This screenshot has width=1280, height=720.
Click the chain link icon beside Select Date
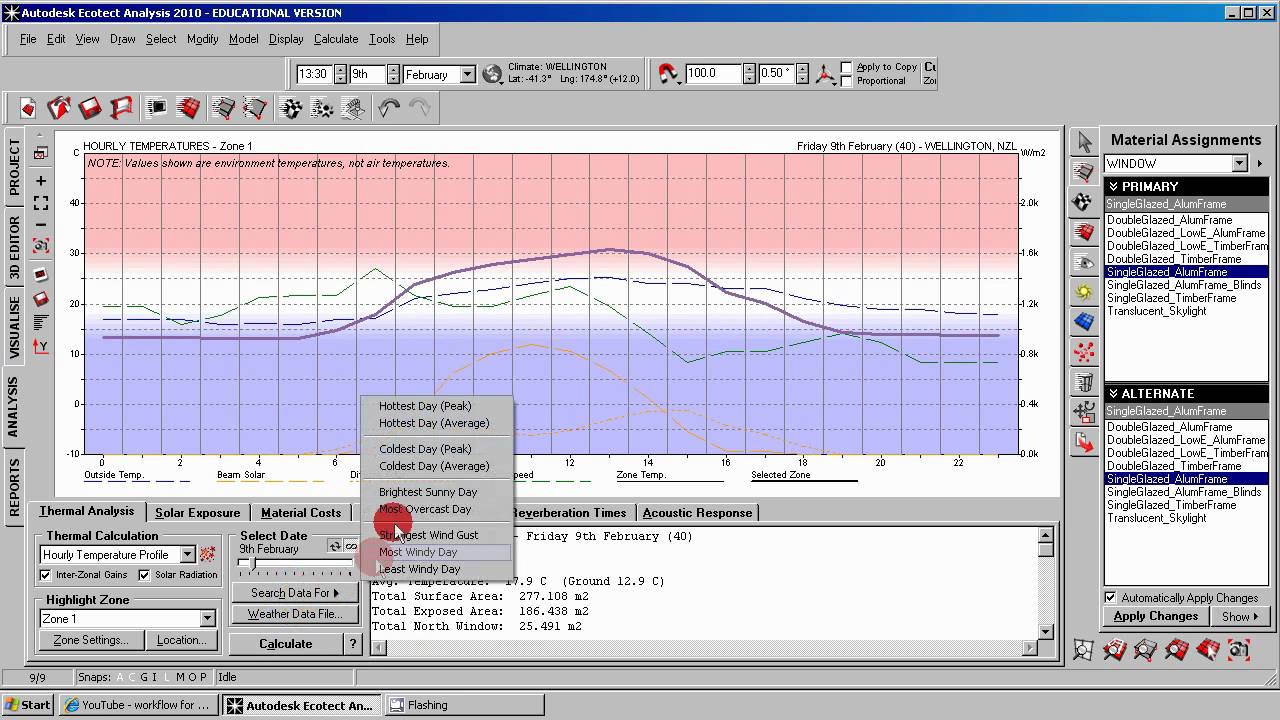[351, 546]
